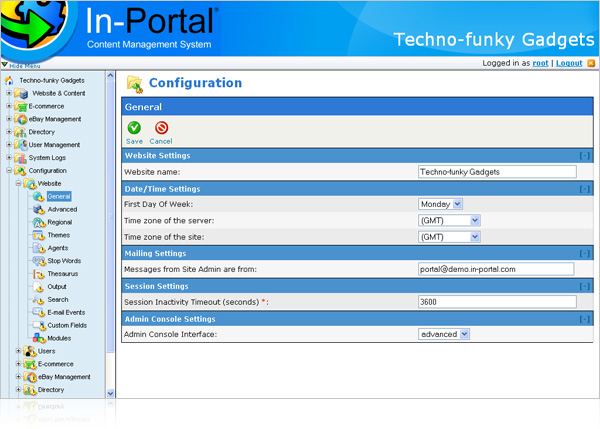Collapse the Admin Console Settings section
Viewport: 600px width, 429px height.
(584, 319)
